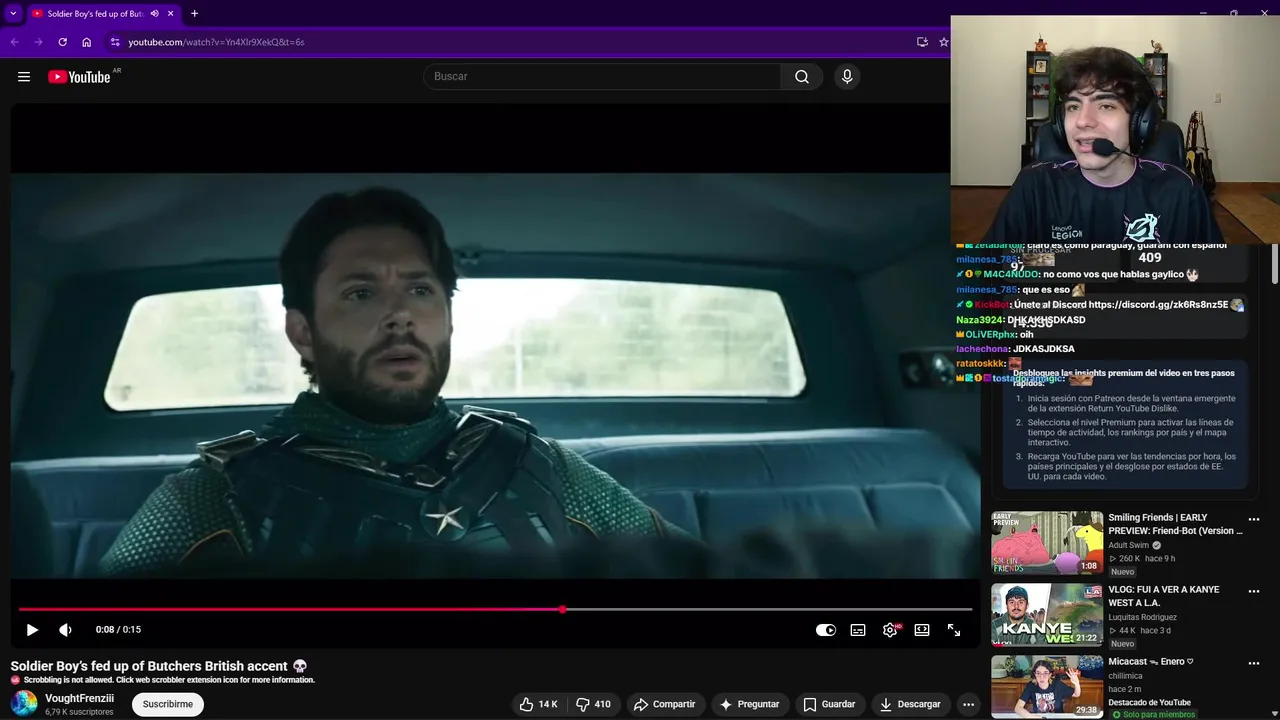Enter fullscreen mode
This screenshot has width=1280, height=720.
click(954, 630)
